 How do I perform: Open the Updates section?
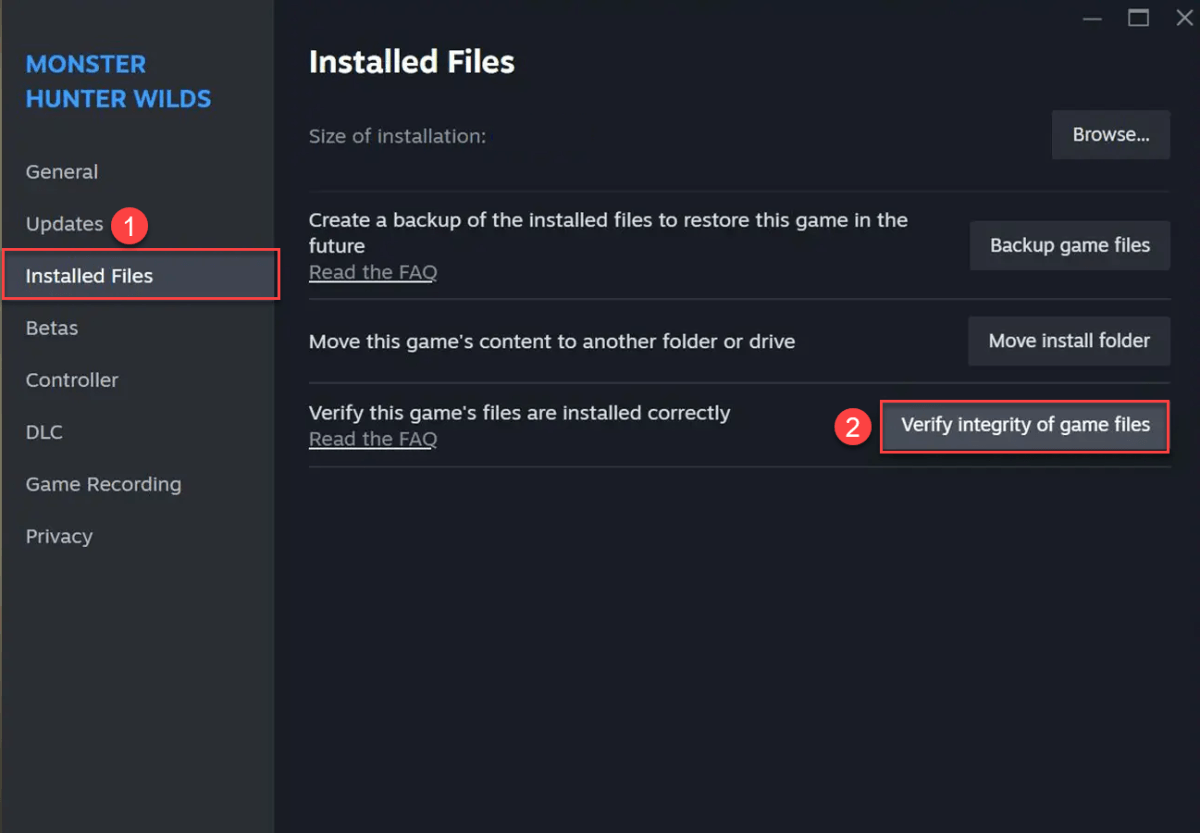tap(64, 223)
